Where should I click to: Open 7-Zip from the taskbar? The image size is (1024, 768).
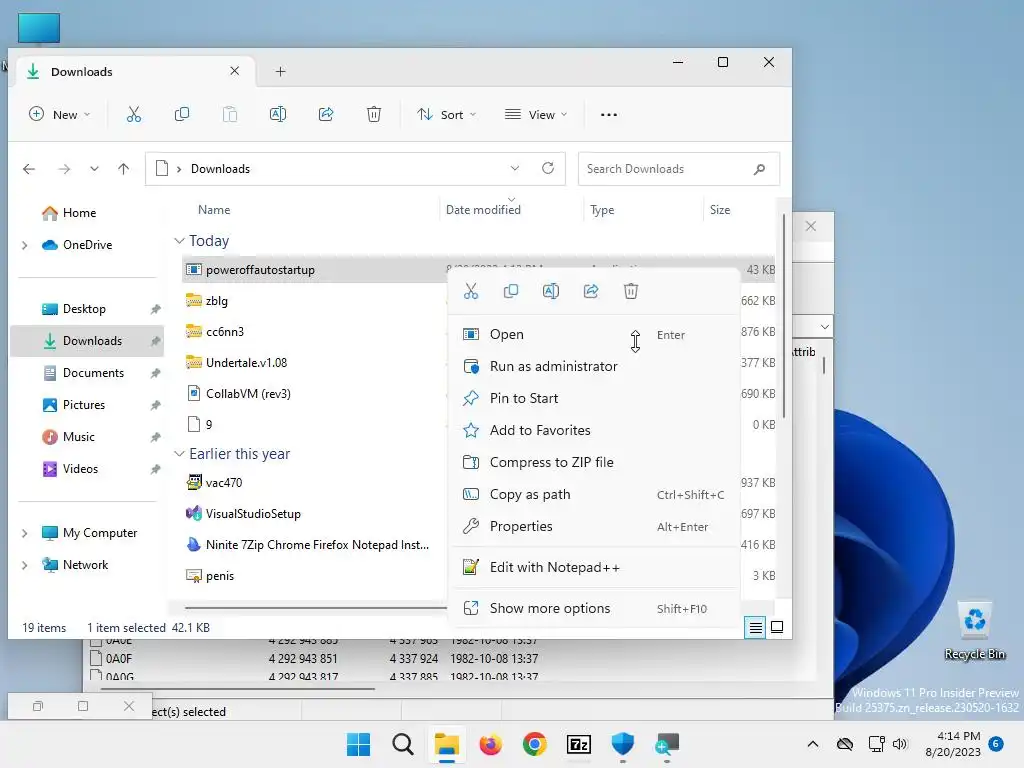(579, 744)
